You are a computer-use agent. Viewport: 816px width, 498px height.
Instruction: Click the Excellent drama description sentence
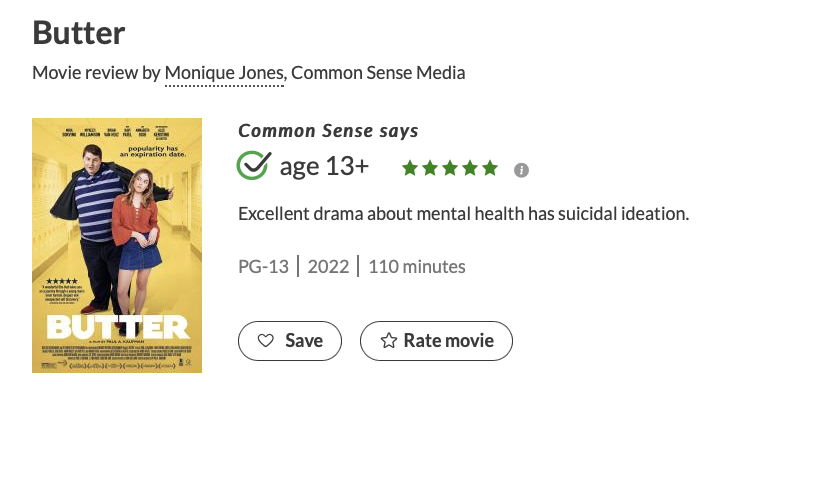tap(464, 214)
